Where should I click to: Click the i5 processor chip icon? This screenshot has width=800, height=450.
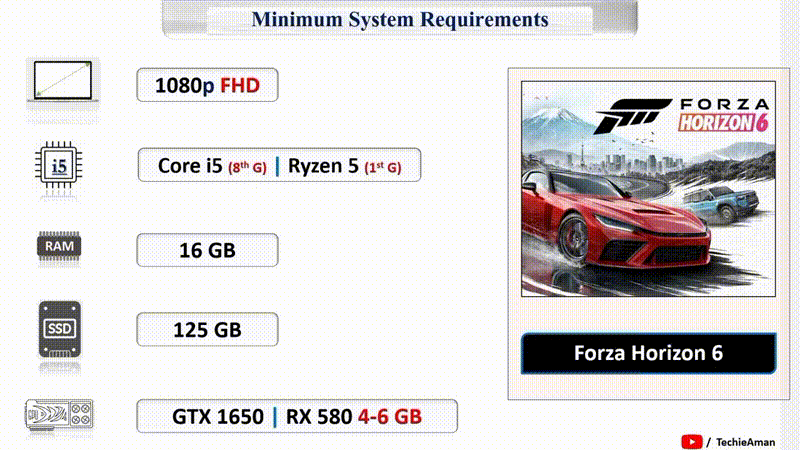coord(59,165)
